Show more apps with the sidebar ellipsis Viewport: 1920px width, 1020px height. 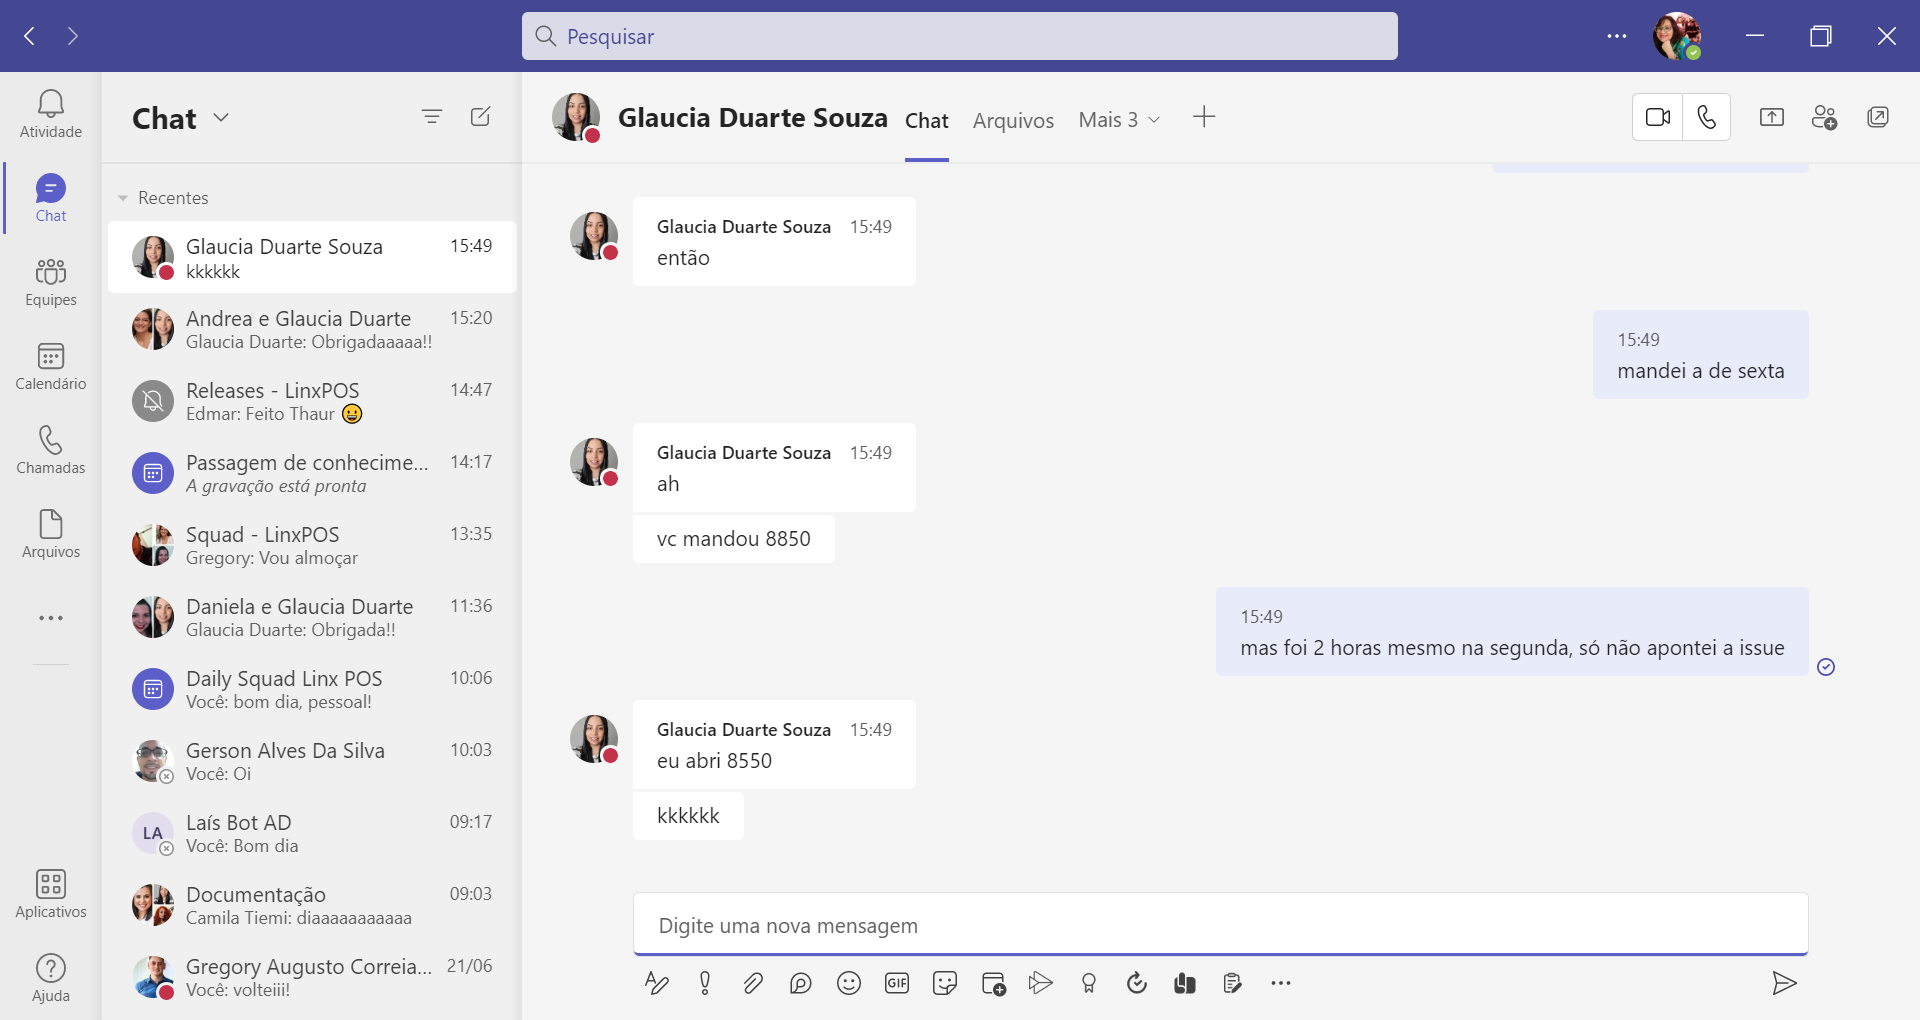[x=51, y=618]
